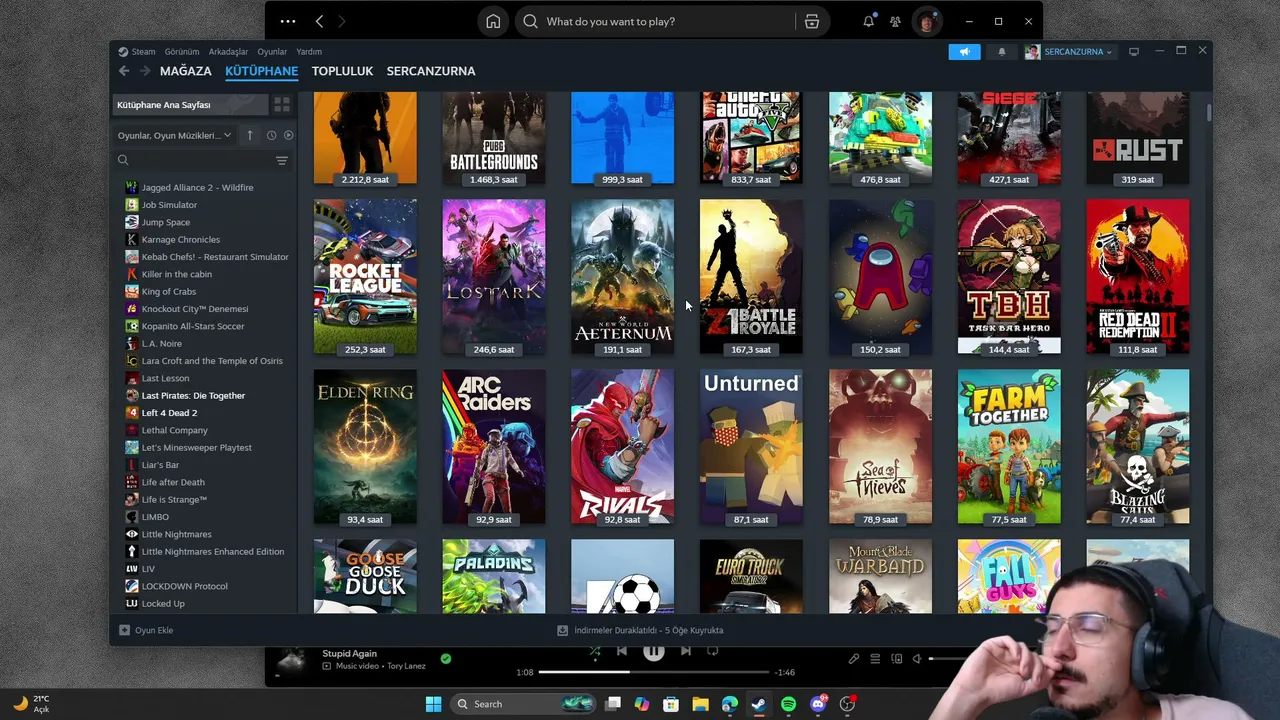Open the Oyunlar menu
This screenshot has width=1280, height=720.
click(272, 52)
